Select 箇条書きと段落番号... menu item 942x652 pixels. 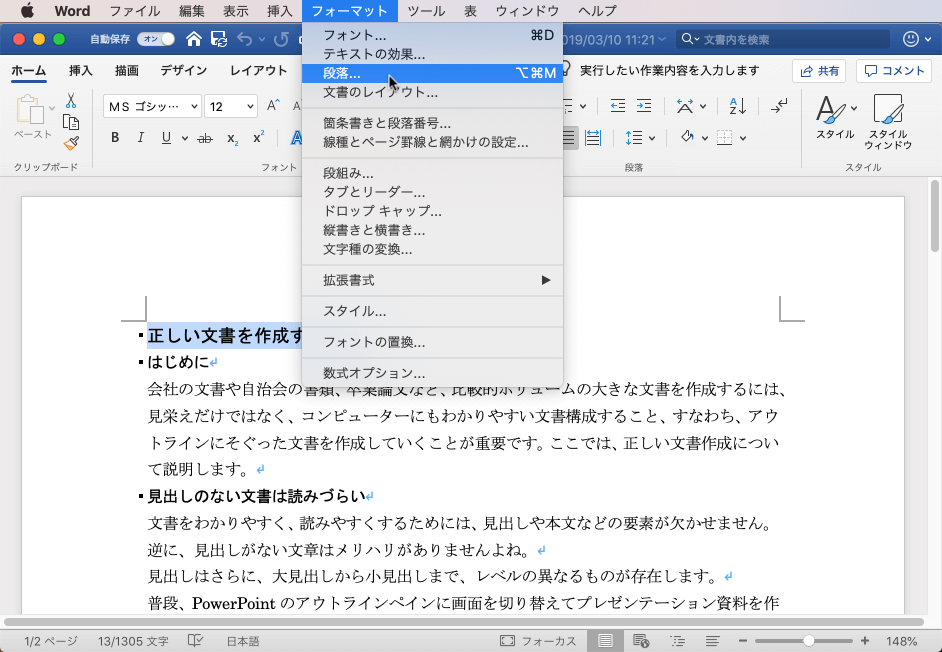pyautogui.click(x=433, y=123)
